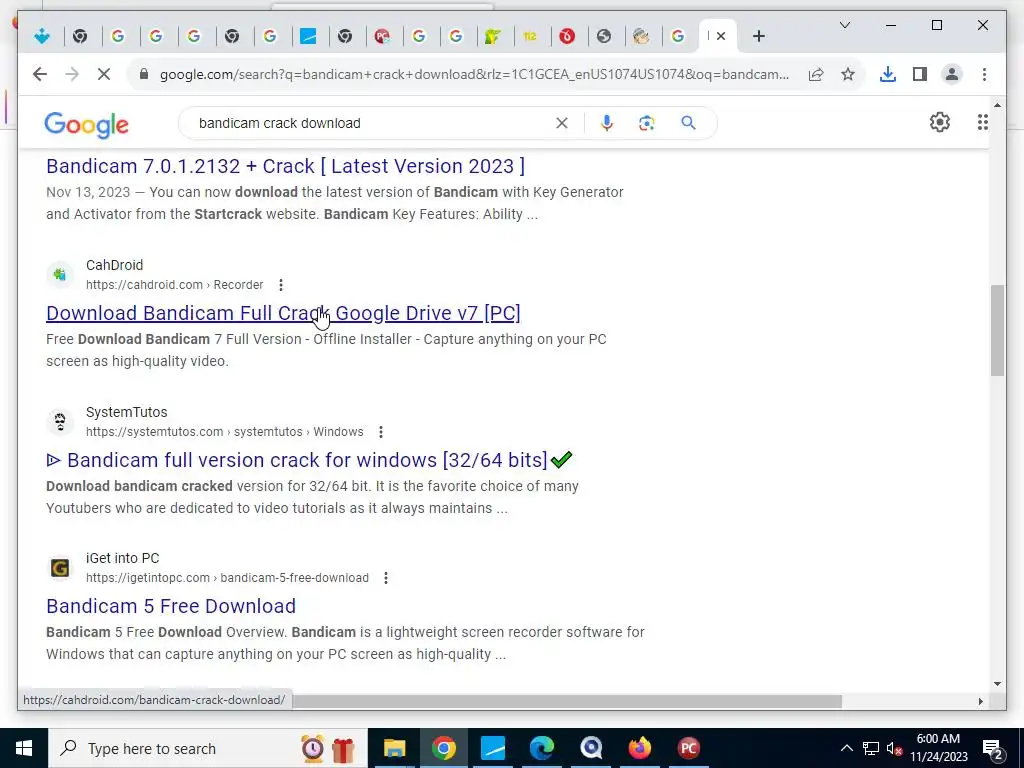Click the horizontal scrollbar thumb
The width and height of the screenshot is (1024, 768).
coord(566,701)
